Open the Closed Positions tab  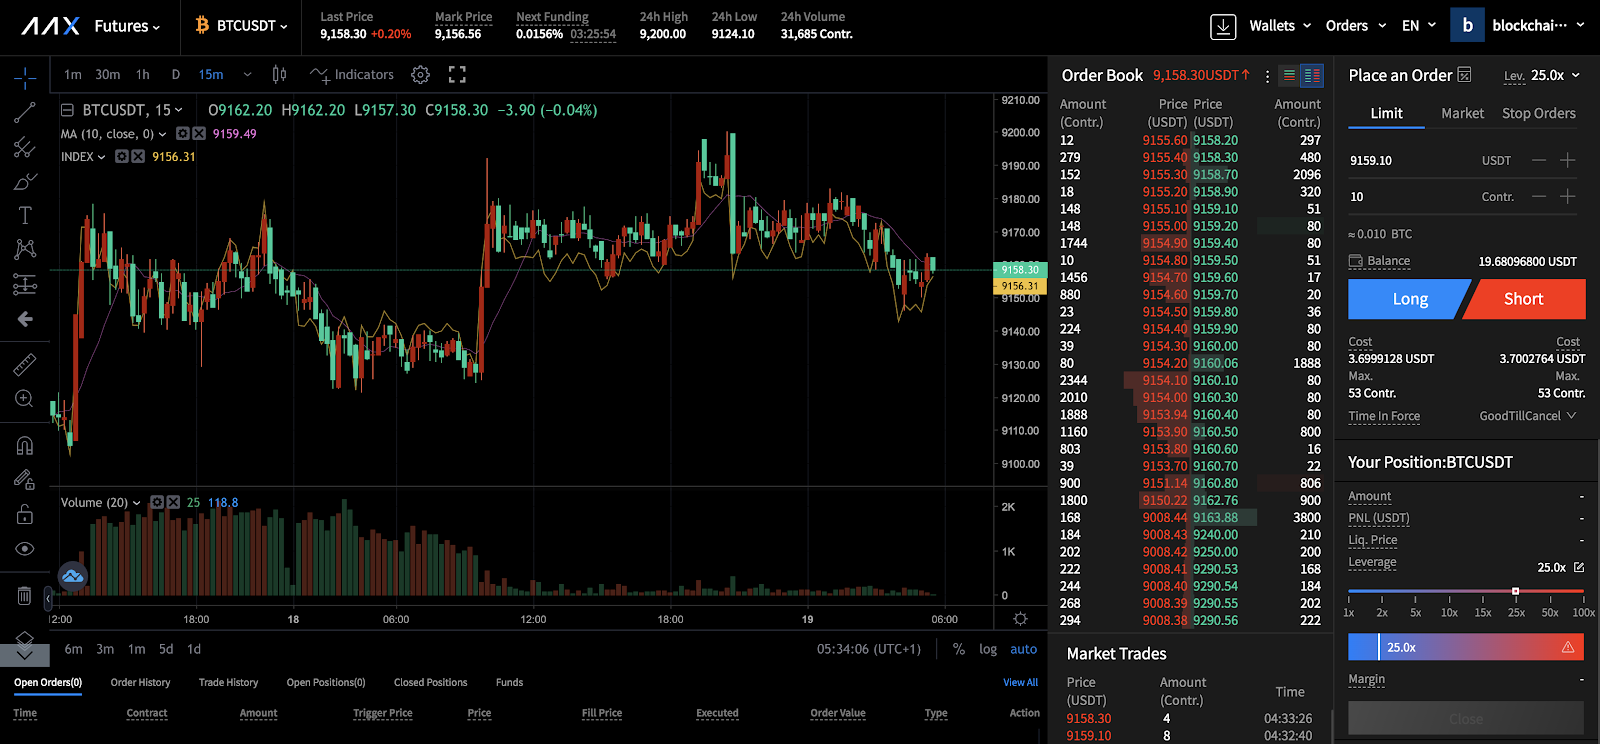coord(430,683)
